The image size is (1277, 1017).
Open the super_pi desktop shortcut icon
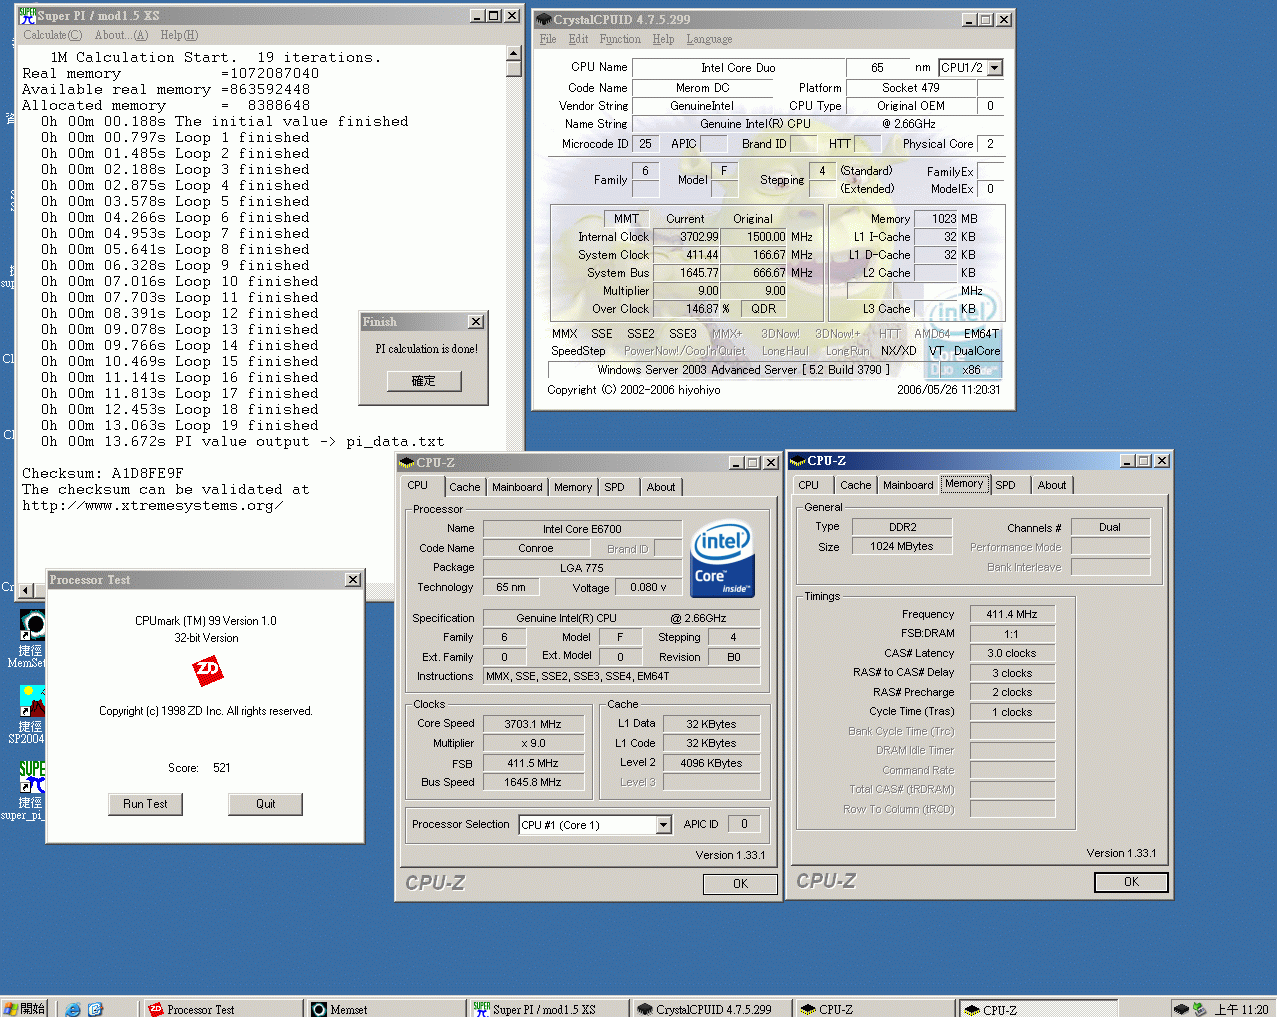tap(32, 778)
